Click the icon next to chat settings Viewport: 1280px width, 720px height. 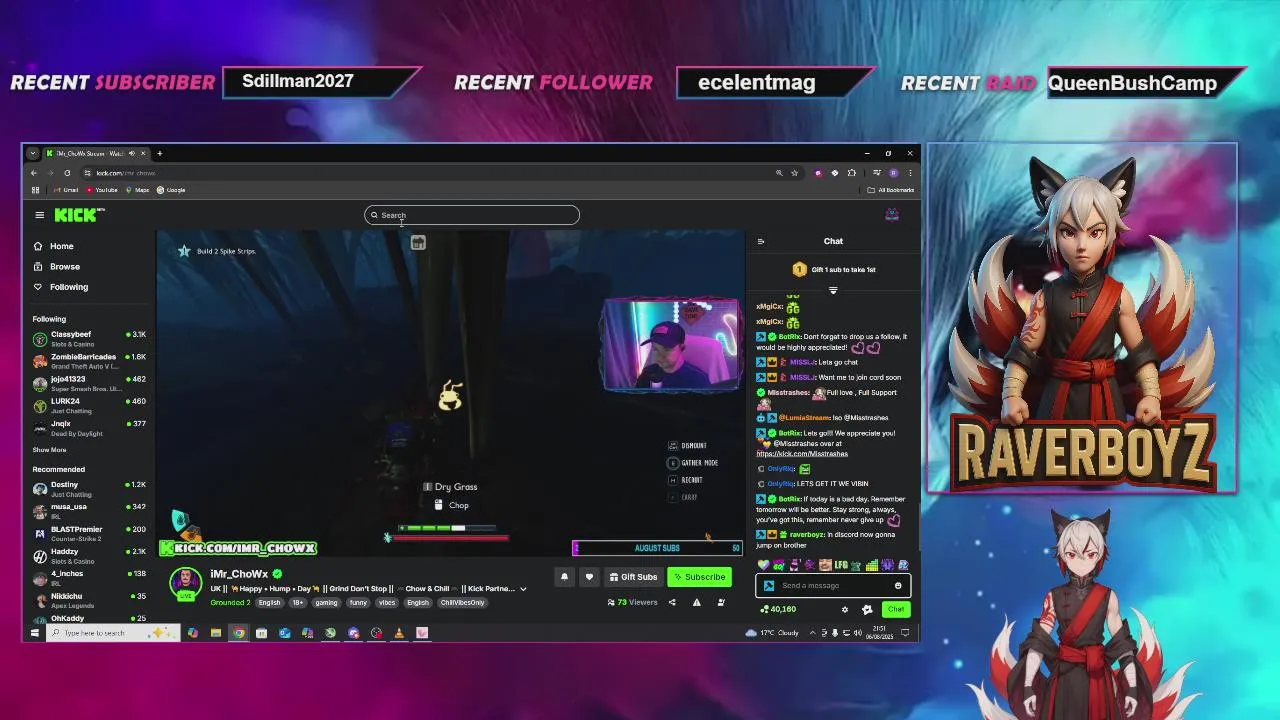pyautogui.click(x=867, y=609)
